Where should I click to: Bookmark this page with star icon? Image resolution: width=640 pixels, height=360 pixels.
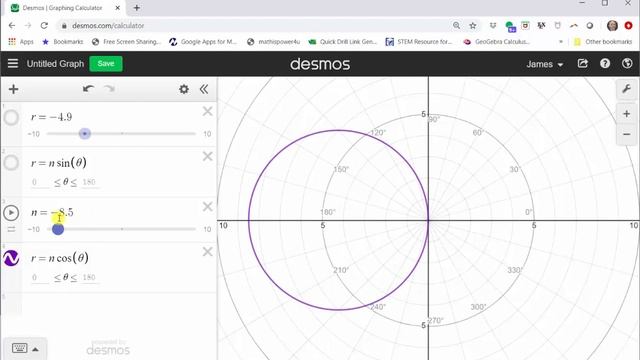473,25
